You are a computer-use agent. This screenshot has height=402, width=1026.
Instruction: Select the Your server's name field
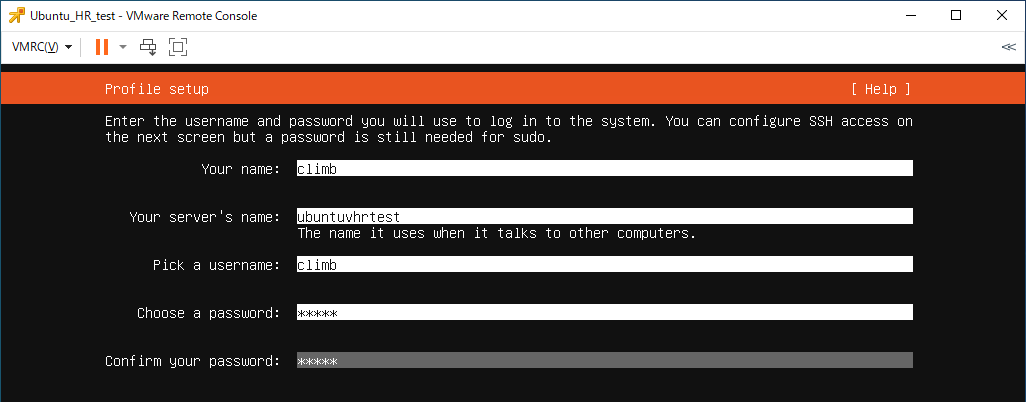click(x=605, y=216)
